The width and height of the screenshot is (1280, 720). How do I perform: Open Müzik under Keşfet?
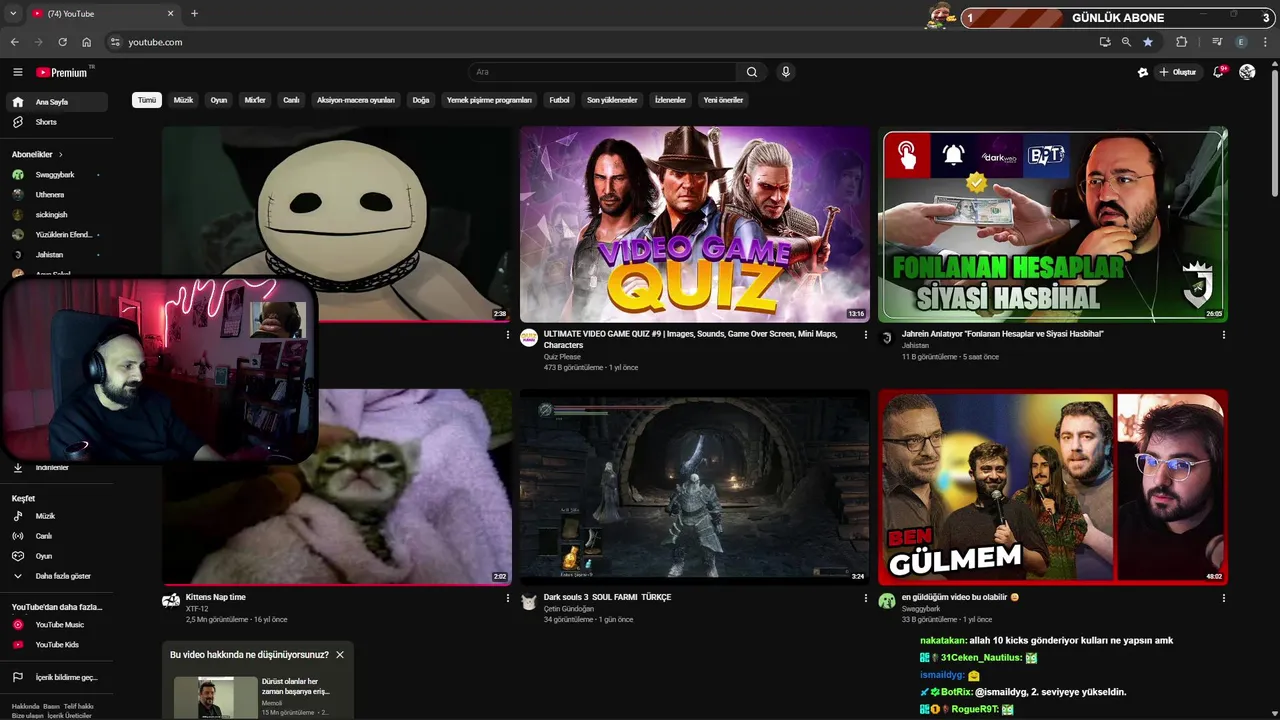[x=45, y=516]
